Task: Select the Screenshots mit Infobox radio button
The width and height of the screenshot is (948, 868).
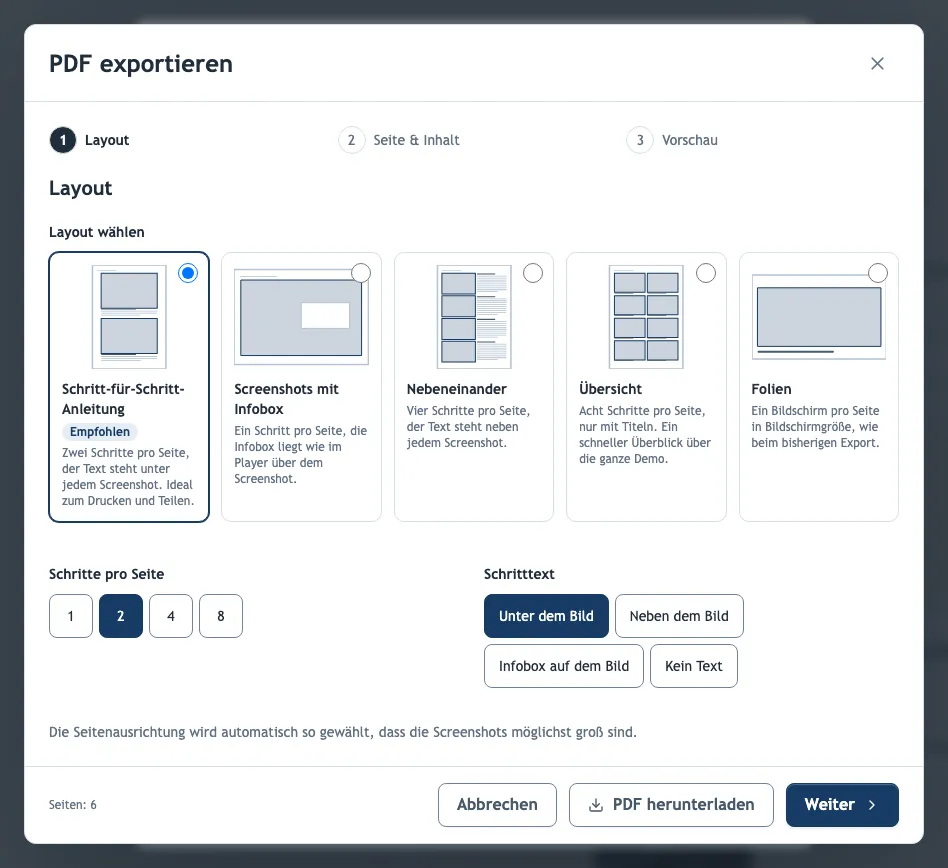Action: (x=361, y=273)
